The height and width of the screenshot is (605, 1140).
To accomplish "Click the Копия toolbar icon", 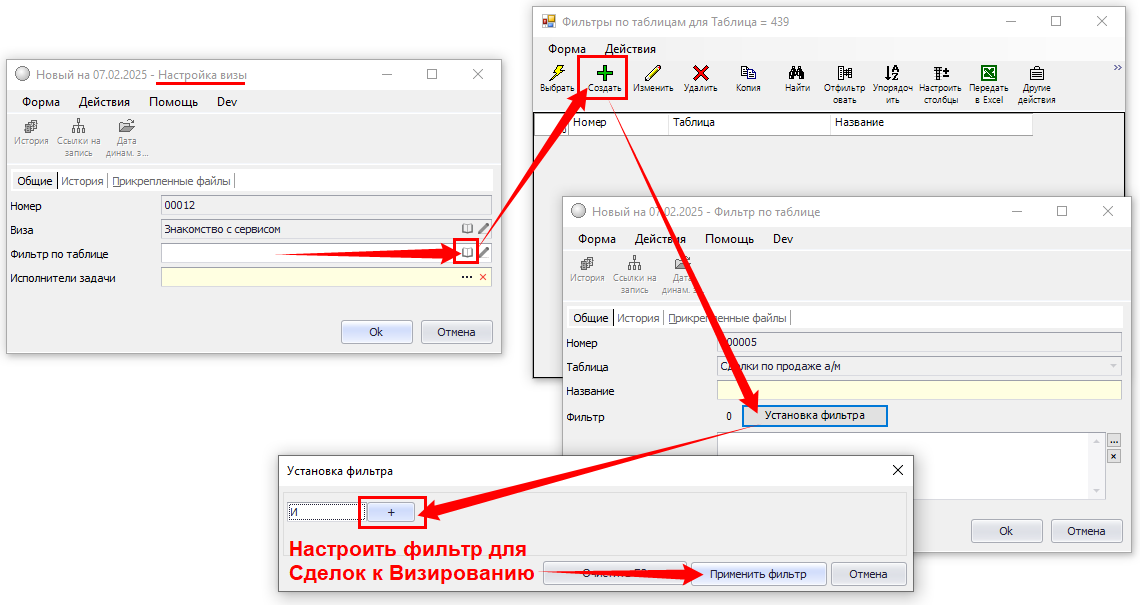I will pyautogui.click(x=748, y=75).
